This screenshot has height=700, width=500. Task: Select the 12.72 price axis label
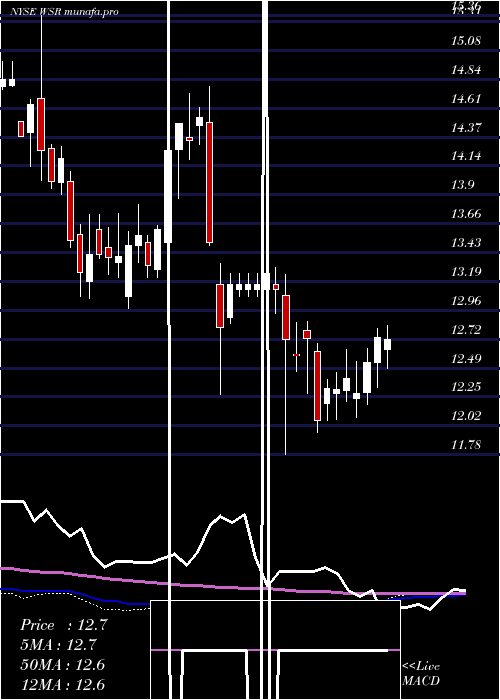pyautogui.click(x=466, y=330)
